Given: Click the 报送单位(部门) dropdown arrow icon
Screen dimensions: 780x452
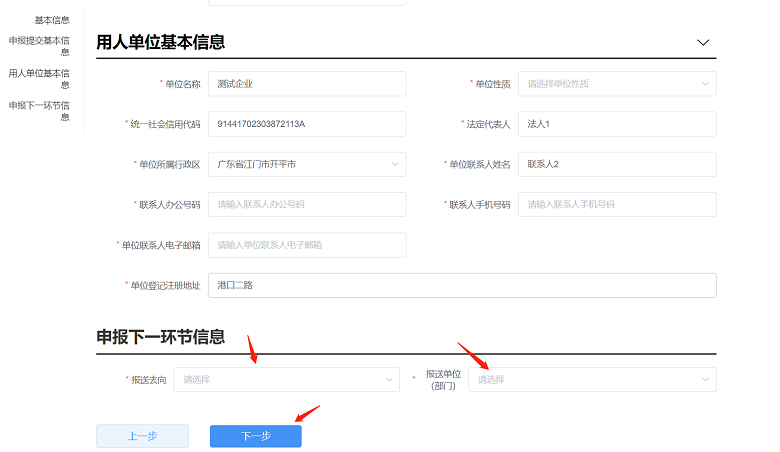Looking at the screenshot, I should 705,379.
